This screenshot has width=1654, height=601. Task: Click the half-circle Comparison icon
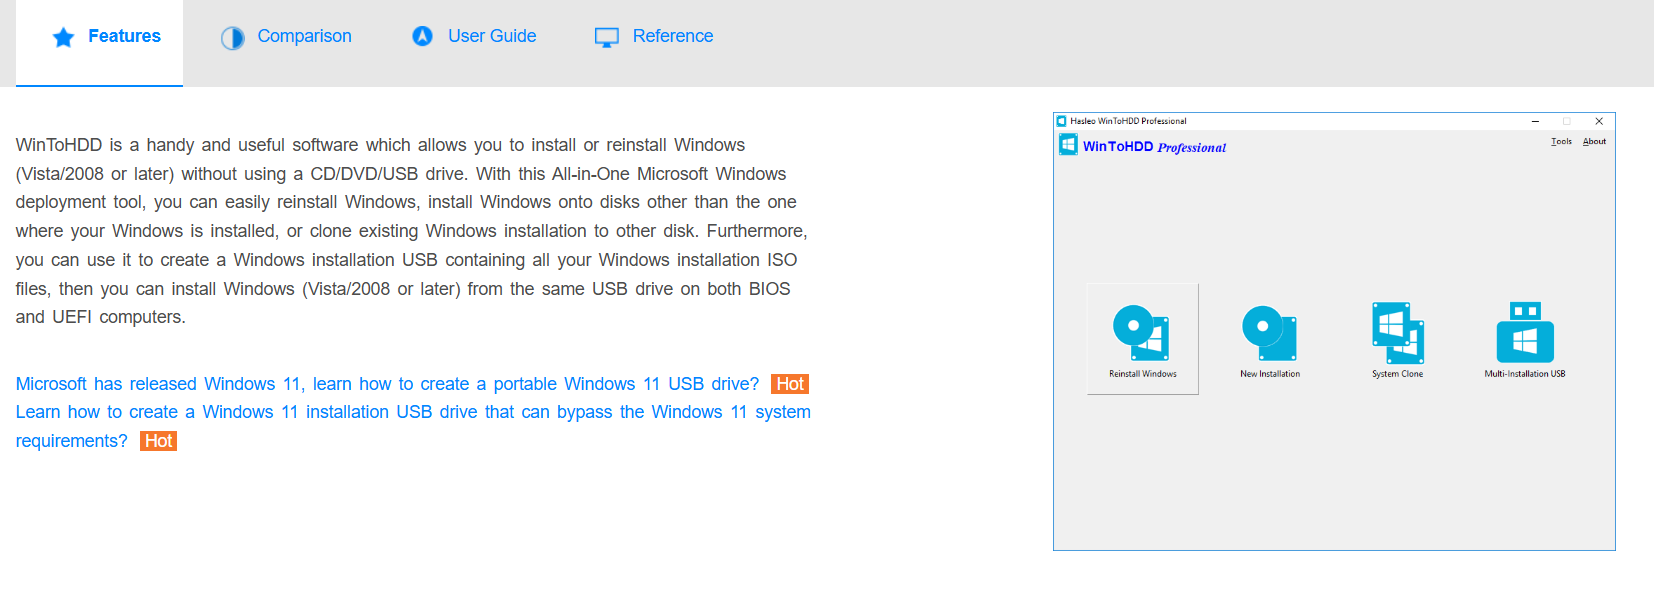tap(232, 38)
